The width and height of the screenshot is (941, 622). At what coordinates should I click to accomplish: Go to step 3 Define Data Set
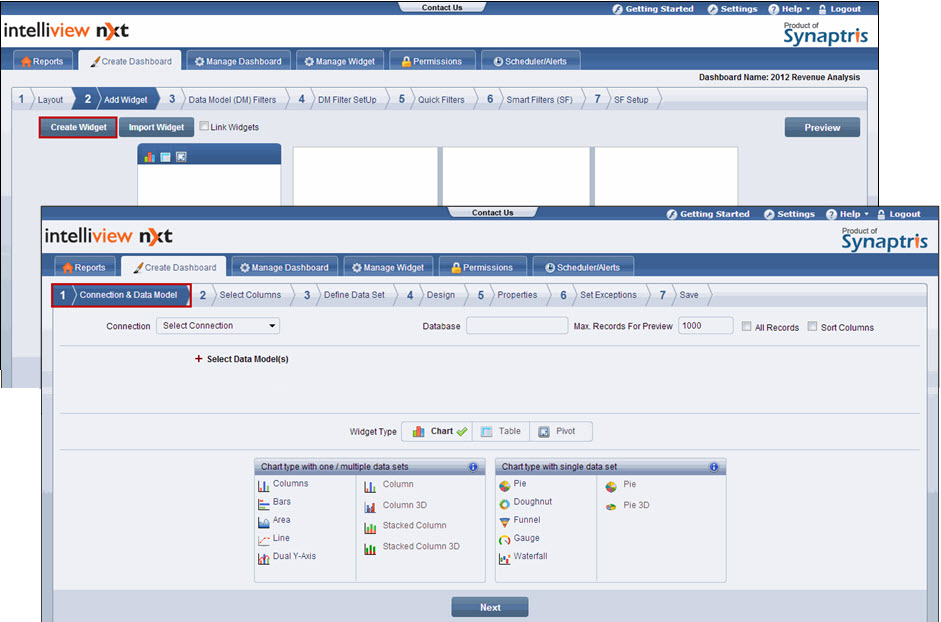(x=347, y=295)
